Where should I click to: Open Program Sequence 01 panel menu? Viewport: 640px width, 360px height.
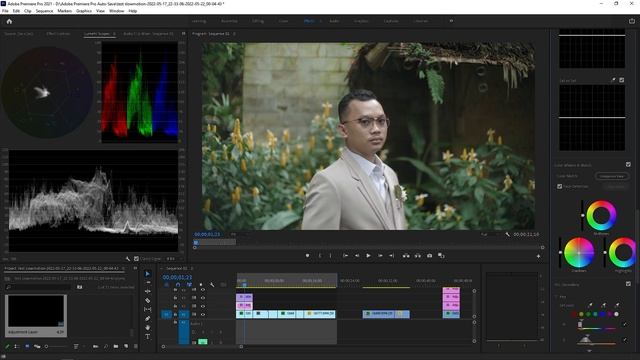234,34
